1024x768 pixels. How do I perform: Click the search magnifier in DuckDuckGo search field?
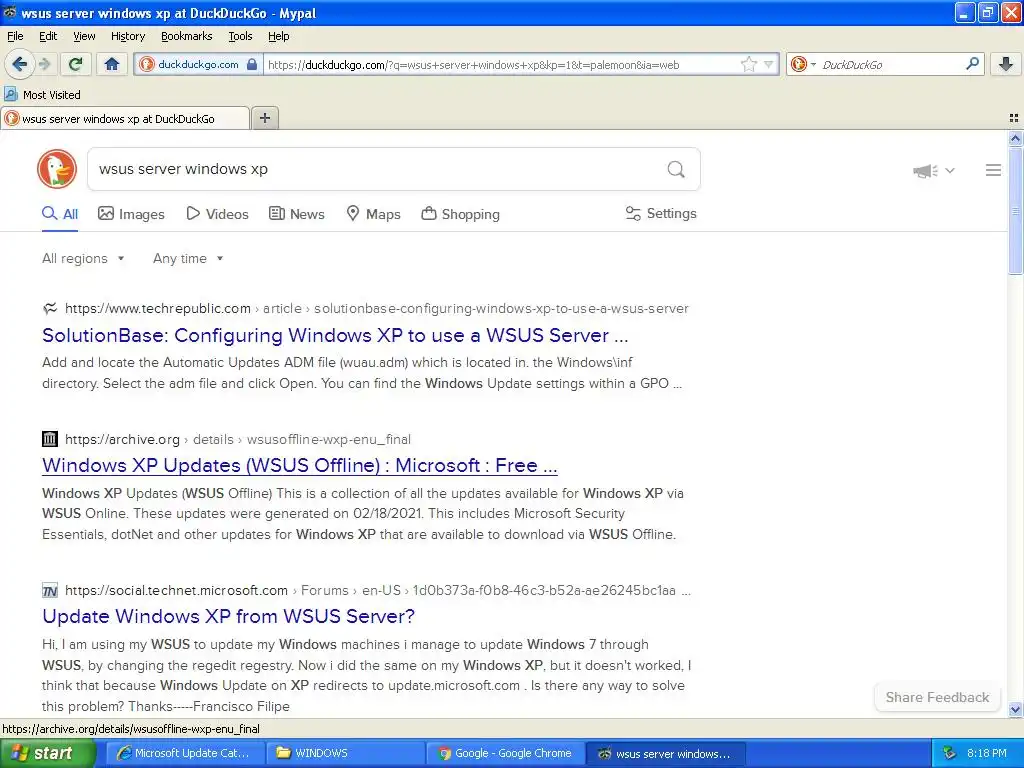676,170
